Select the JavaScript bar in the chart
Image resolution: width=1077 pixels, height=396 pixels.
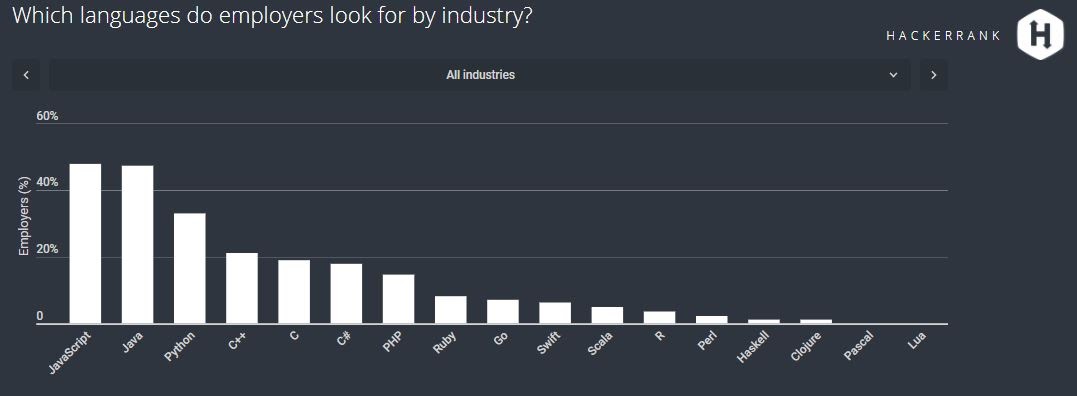[85, 244]
